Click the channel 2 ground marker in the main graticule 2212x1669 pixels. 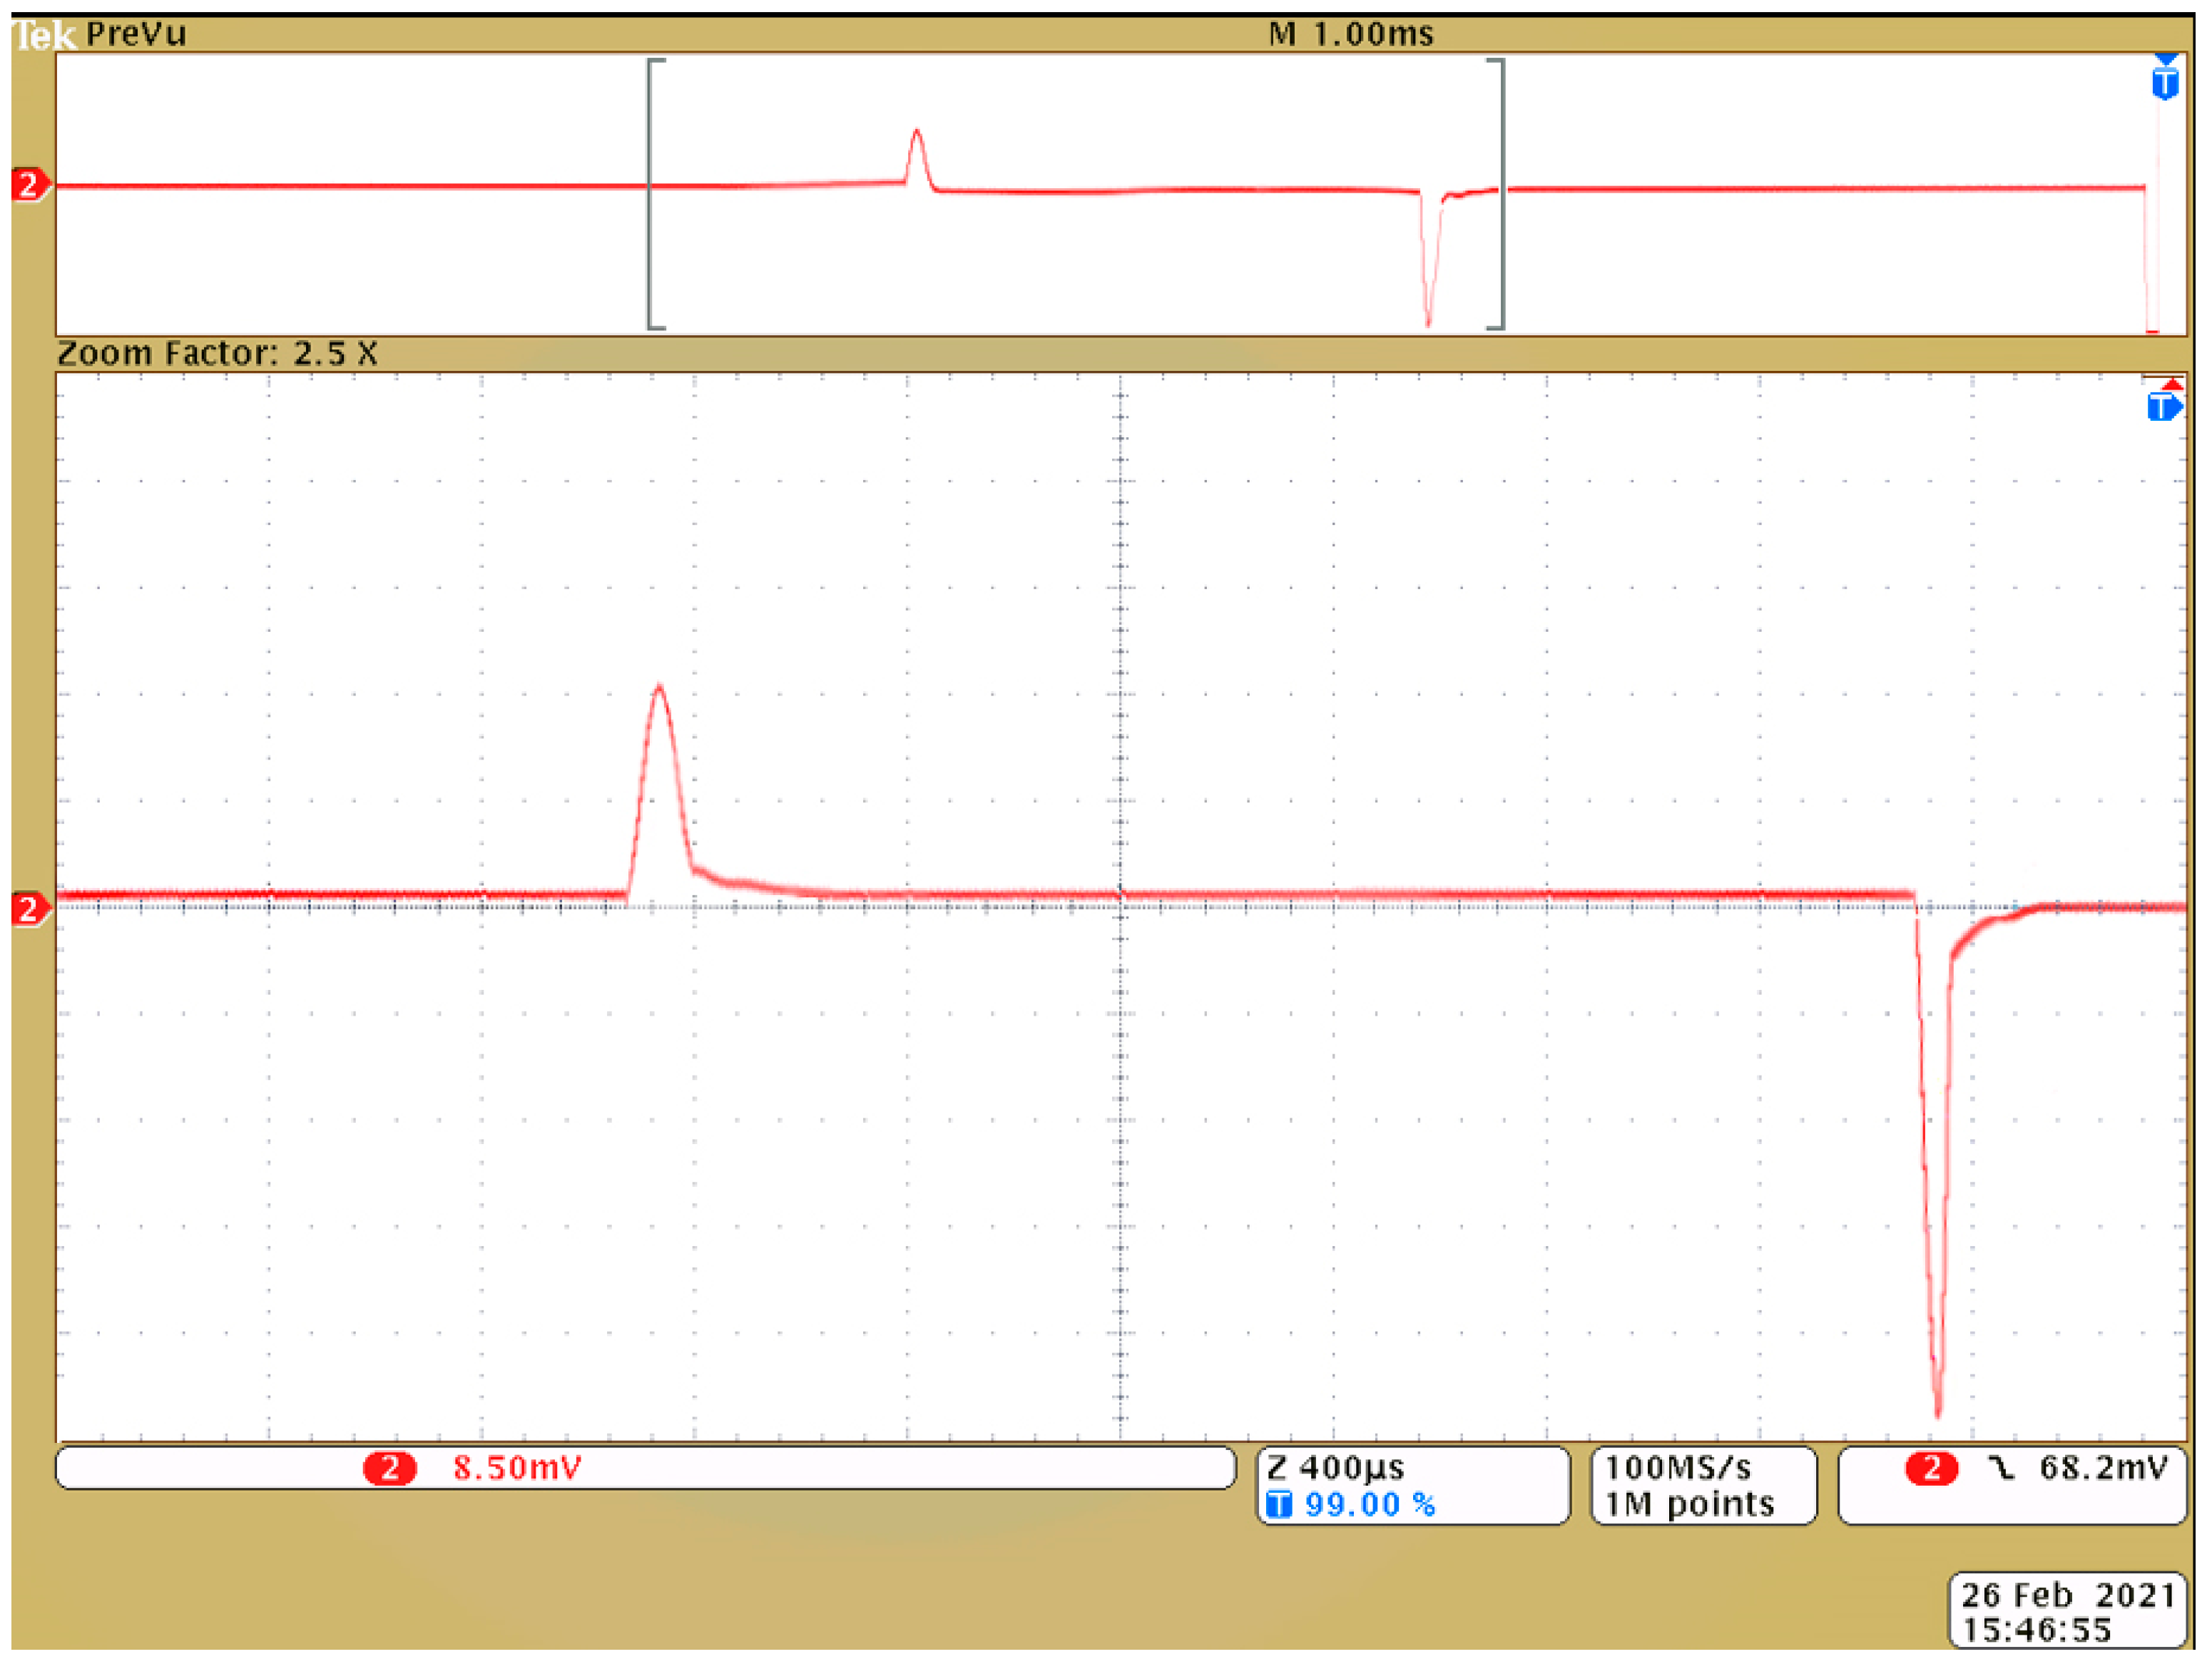[29, 909]
